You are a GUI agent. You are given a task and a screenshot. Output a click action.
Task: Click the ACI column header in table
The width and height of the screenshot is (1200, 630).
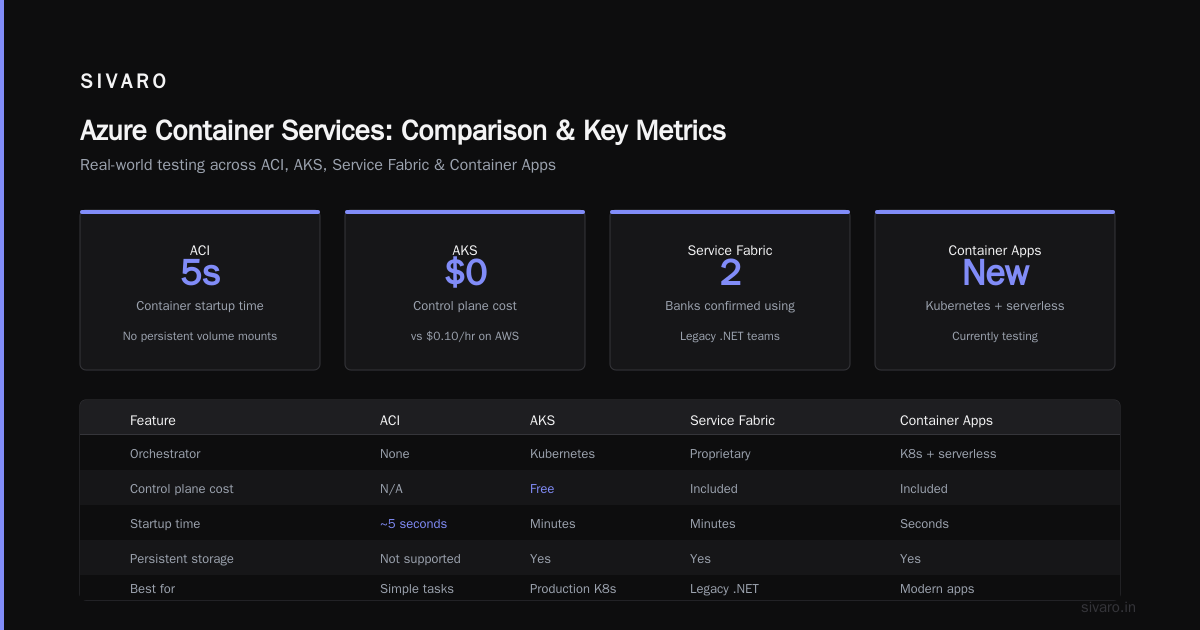pyautogui.click(x=390, y=420)
